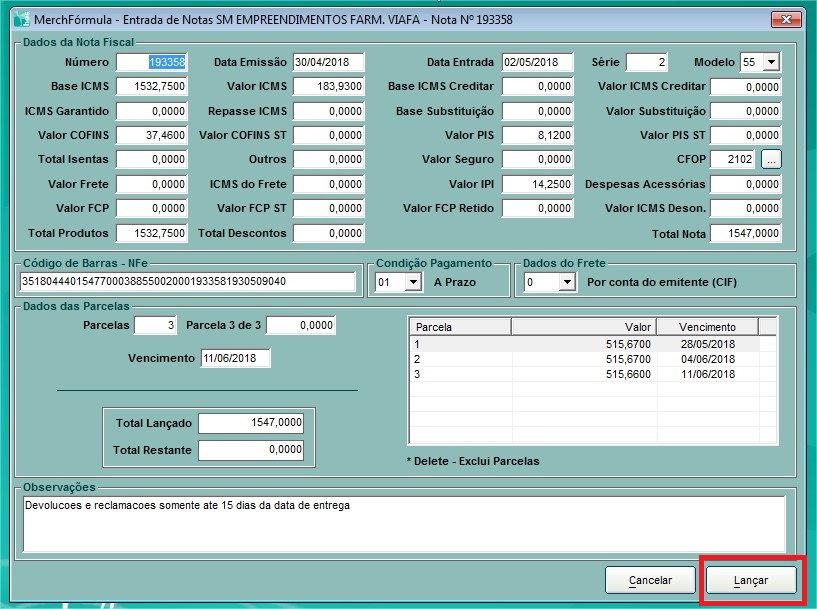The height and width of the screenshot is (609, 817).
Task: Click the Vencimento date field
Action: pos(234,358)
